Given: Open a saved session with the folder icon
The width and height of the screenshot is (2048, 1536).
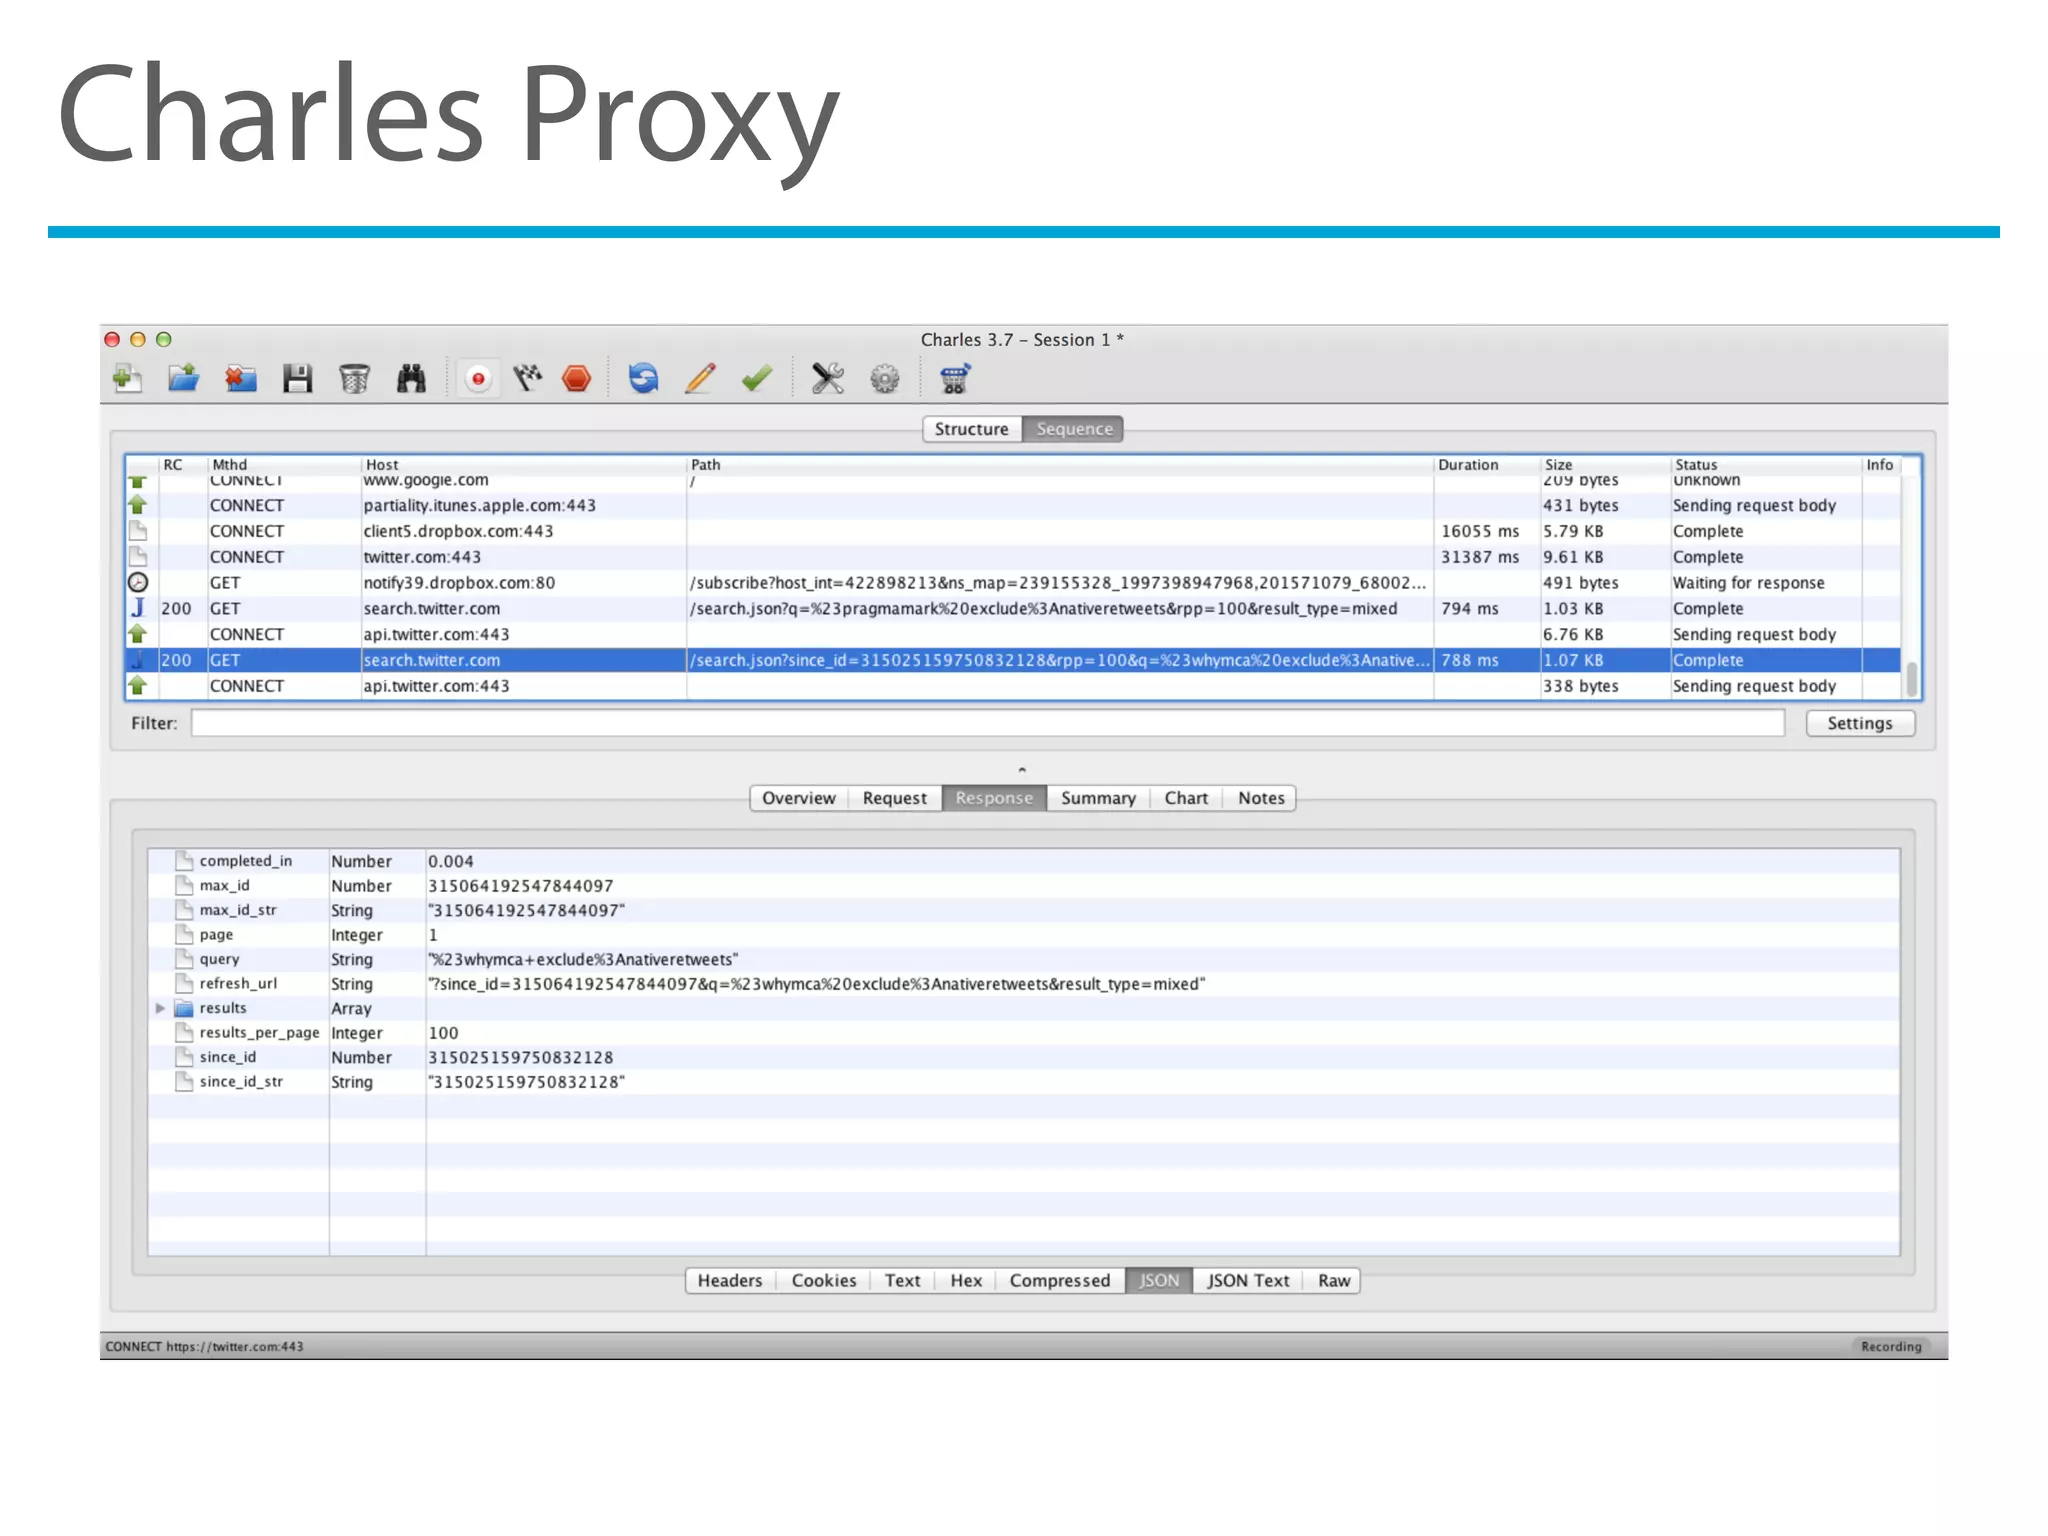Looking at the screenshot, I should [183, 378].
